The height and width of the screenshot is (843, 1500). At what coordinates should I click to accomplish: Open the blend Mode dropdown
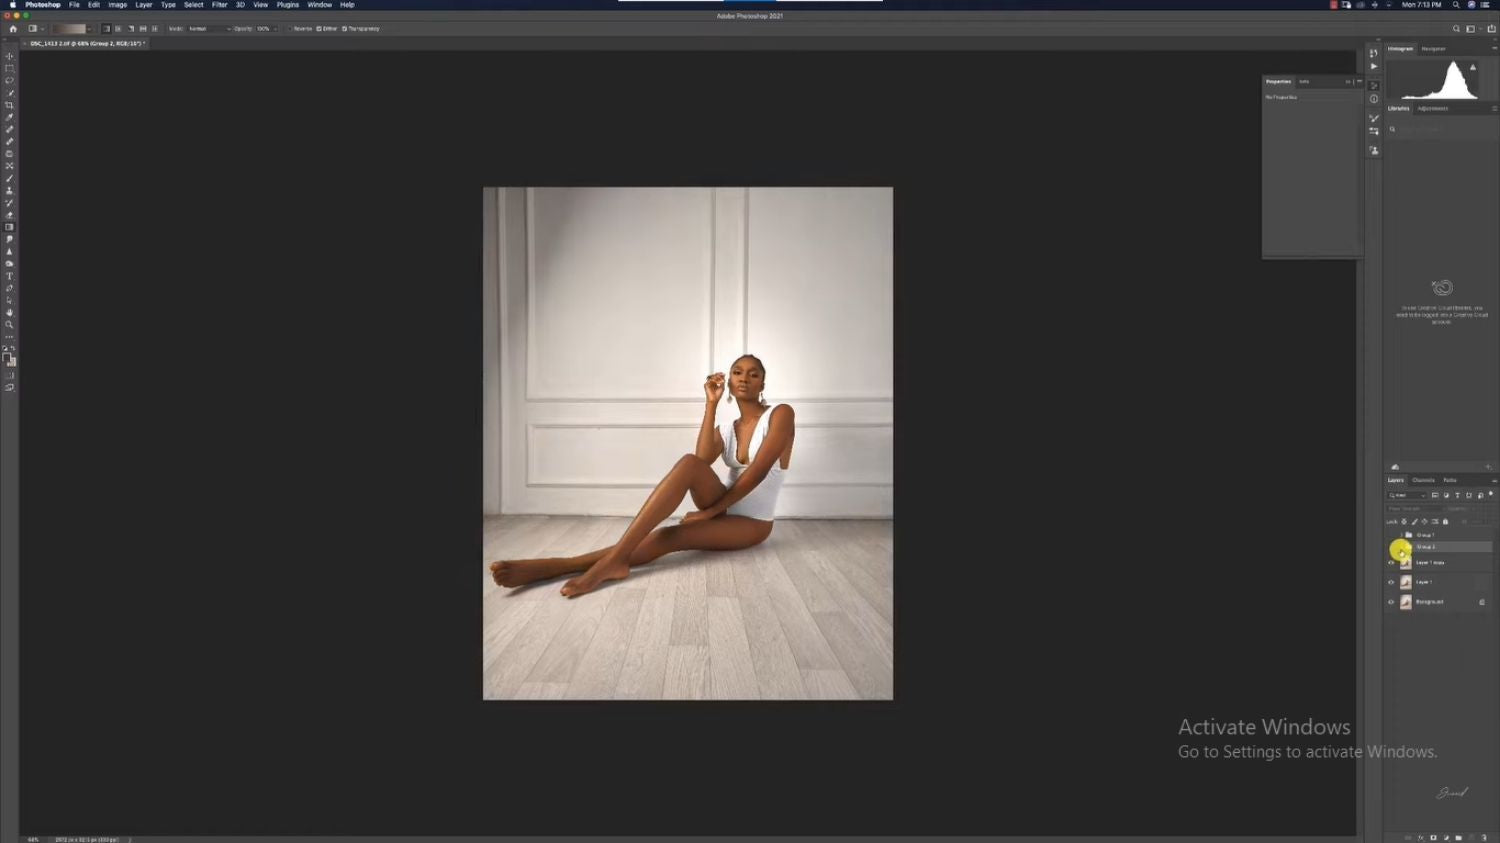[210, 28]
